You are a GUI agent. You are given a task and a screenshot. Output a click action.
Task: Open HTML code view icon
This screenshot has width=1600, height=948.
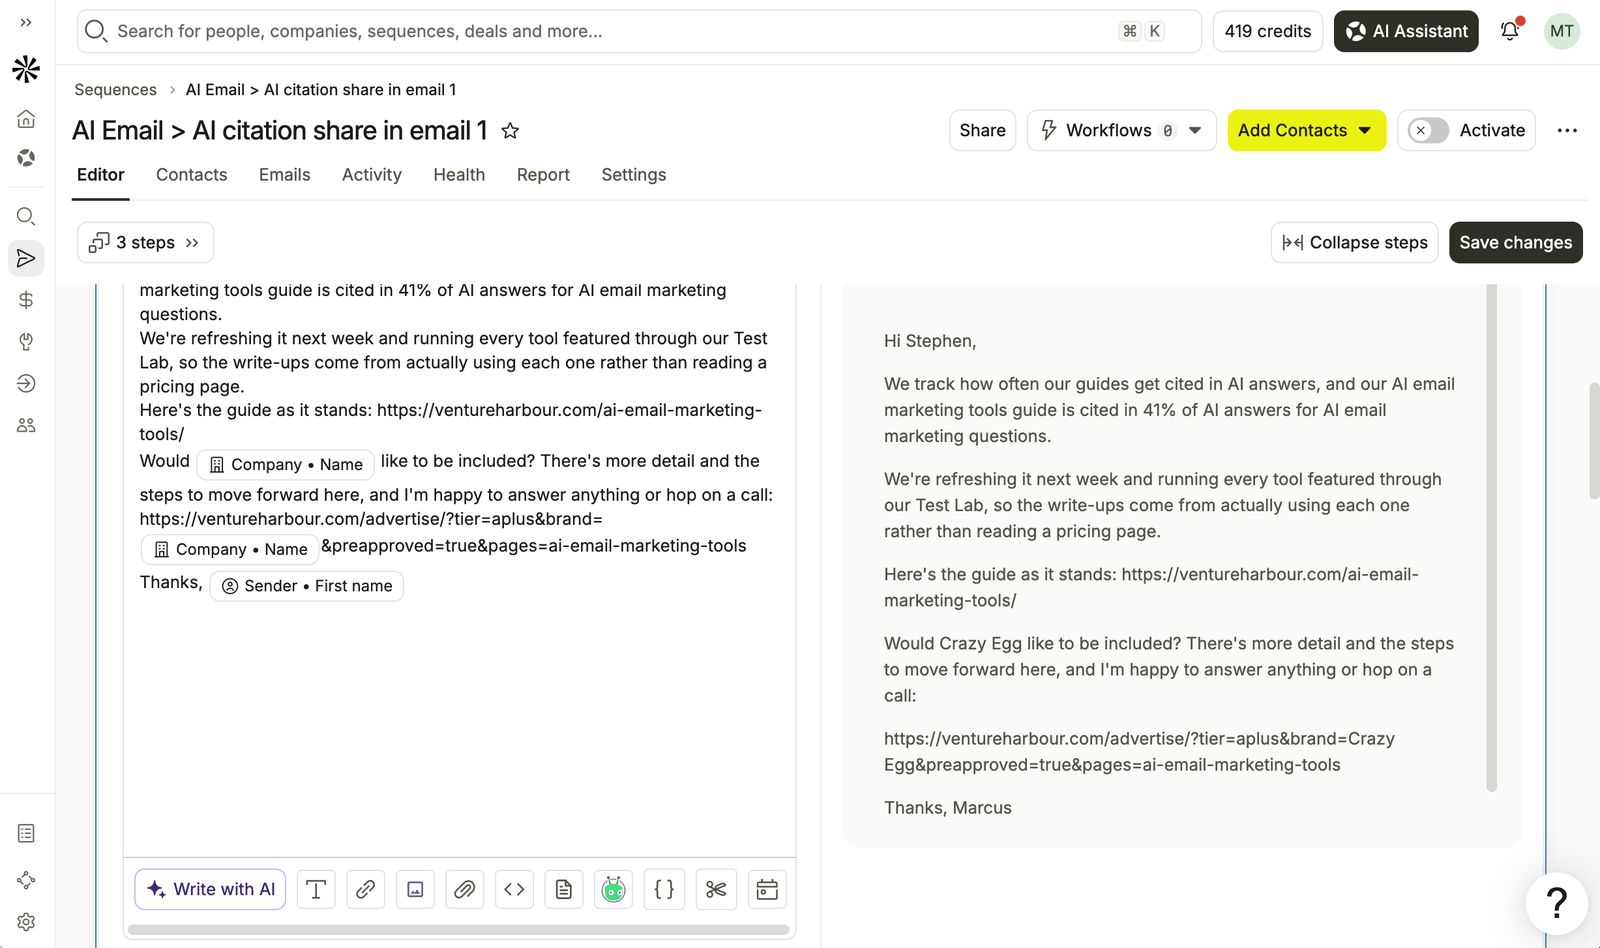click(514, 889)
